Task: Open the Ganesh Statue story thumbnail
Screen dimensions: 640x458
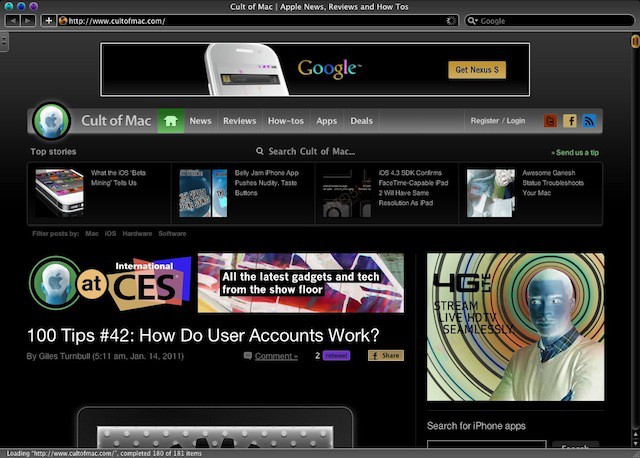Action: [x=491, y=193]
